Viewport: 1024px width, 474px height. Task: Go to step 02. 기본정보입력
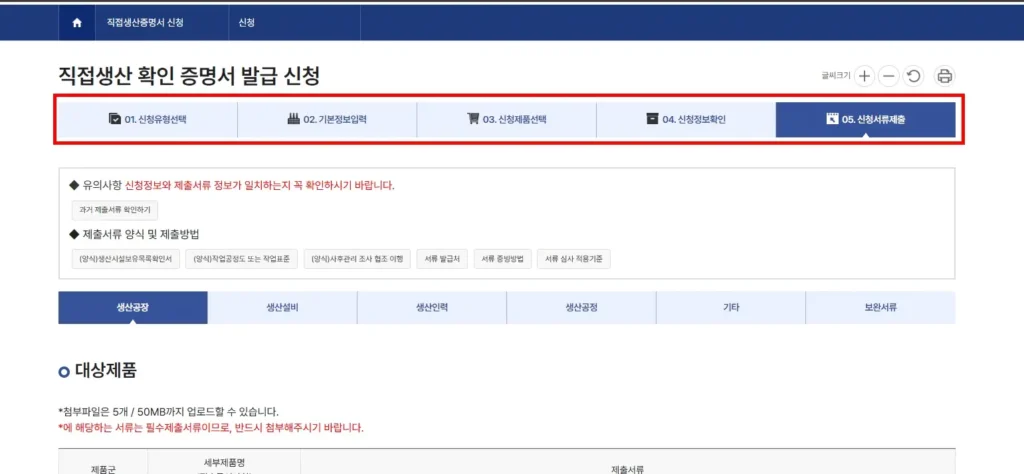(327, 120)
